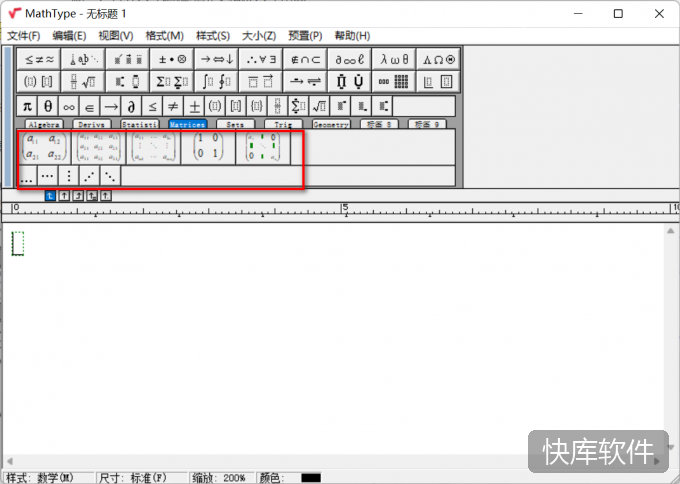Insert curly braces template from small bar
The height and width of the screenshot is (484, 680).
256,106
